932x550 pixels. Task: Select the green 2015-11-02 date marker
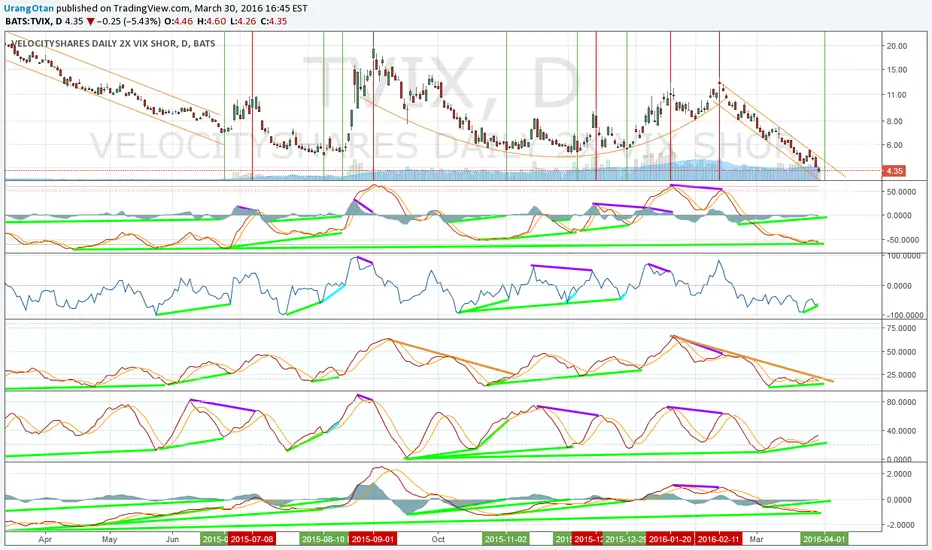506,539
